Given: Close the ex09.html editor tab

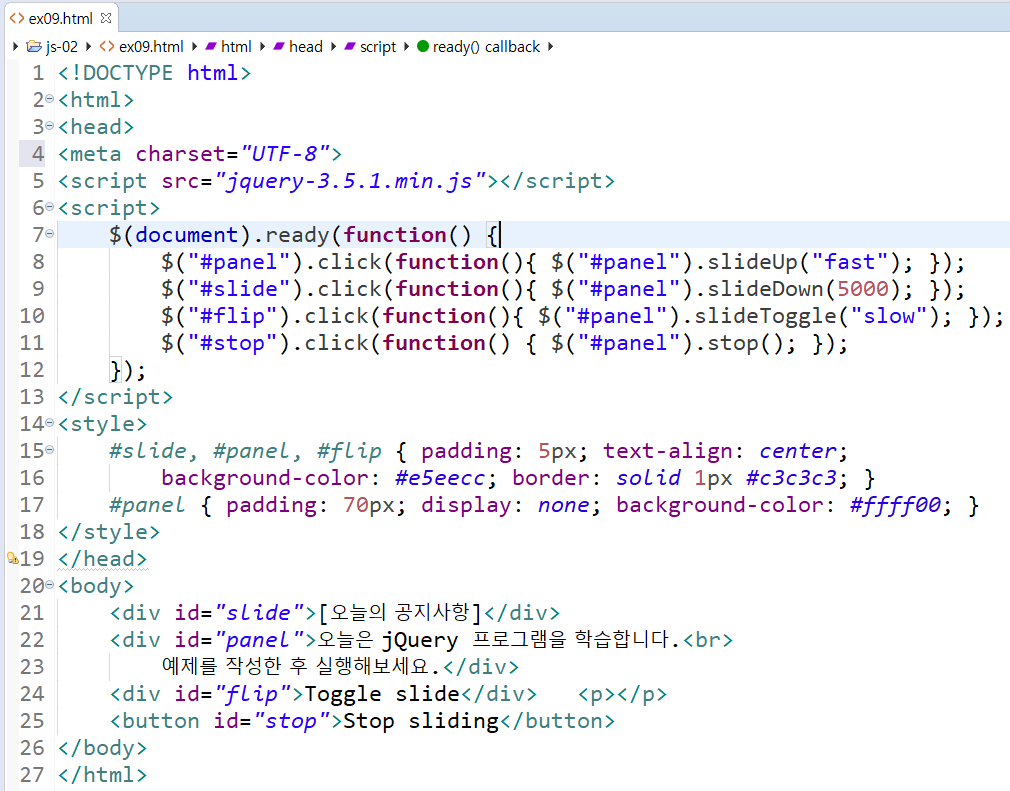Looking at the screenshot, I should 106,18.
